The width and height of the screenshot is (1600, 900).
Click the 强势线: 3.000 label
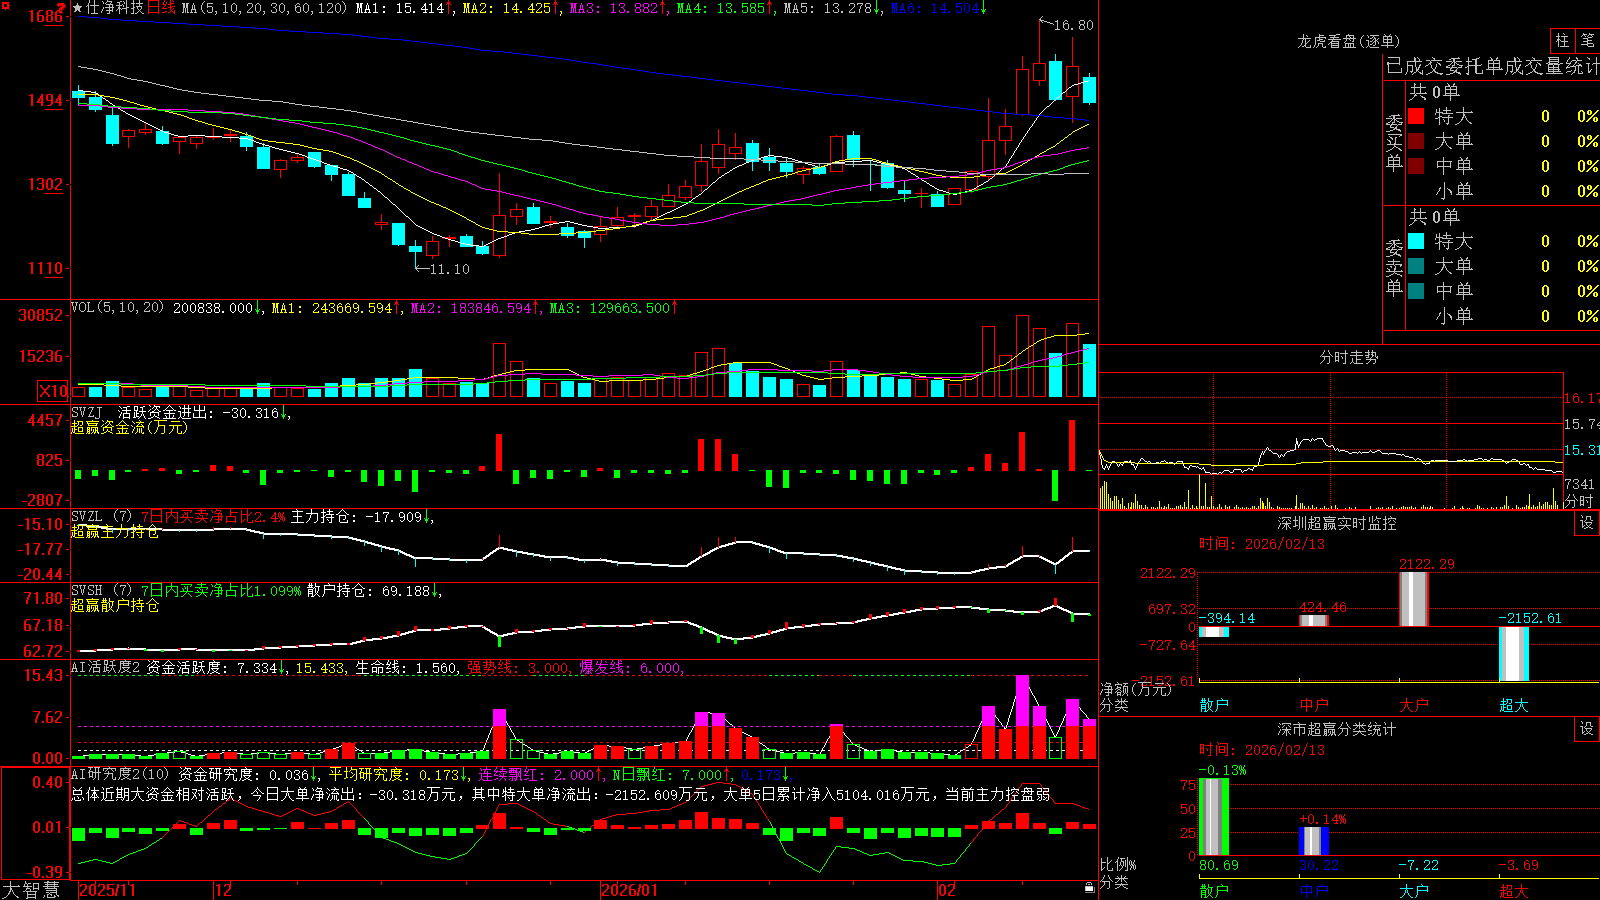pos(519,668)
